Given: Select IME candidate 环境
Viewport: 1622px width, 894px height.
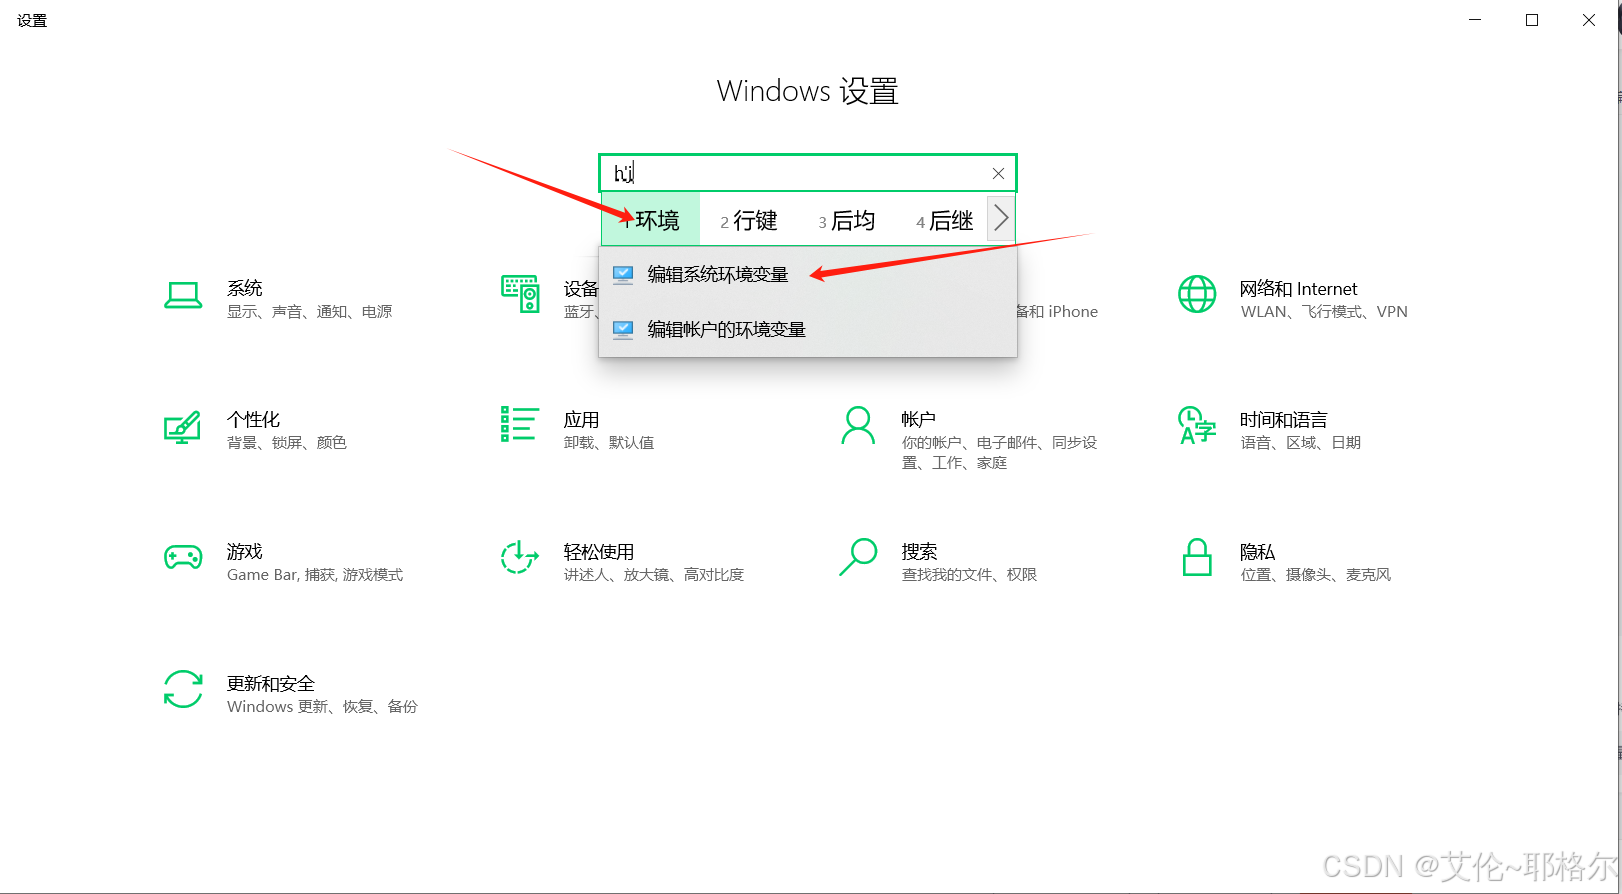Looking at the screenshot, I should click(651, 220).
